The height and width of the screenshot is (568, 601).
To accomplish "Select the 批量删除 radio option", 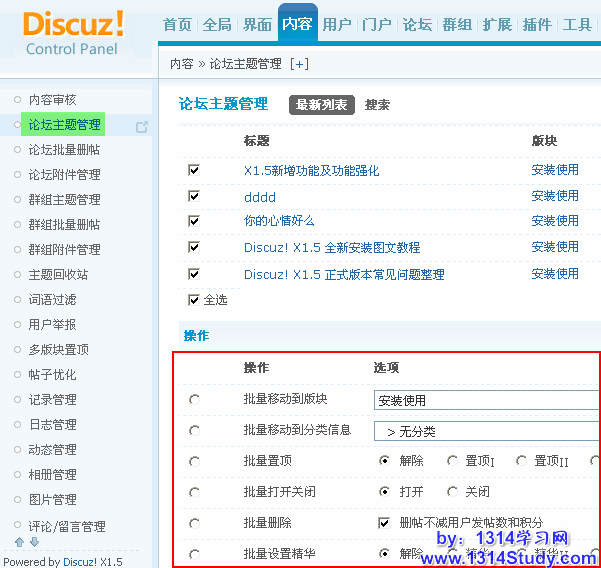I will pyautogui.click(x=194, y=523).
